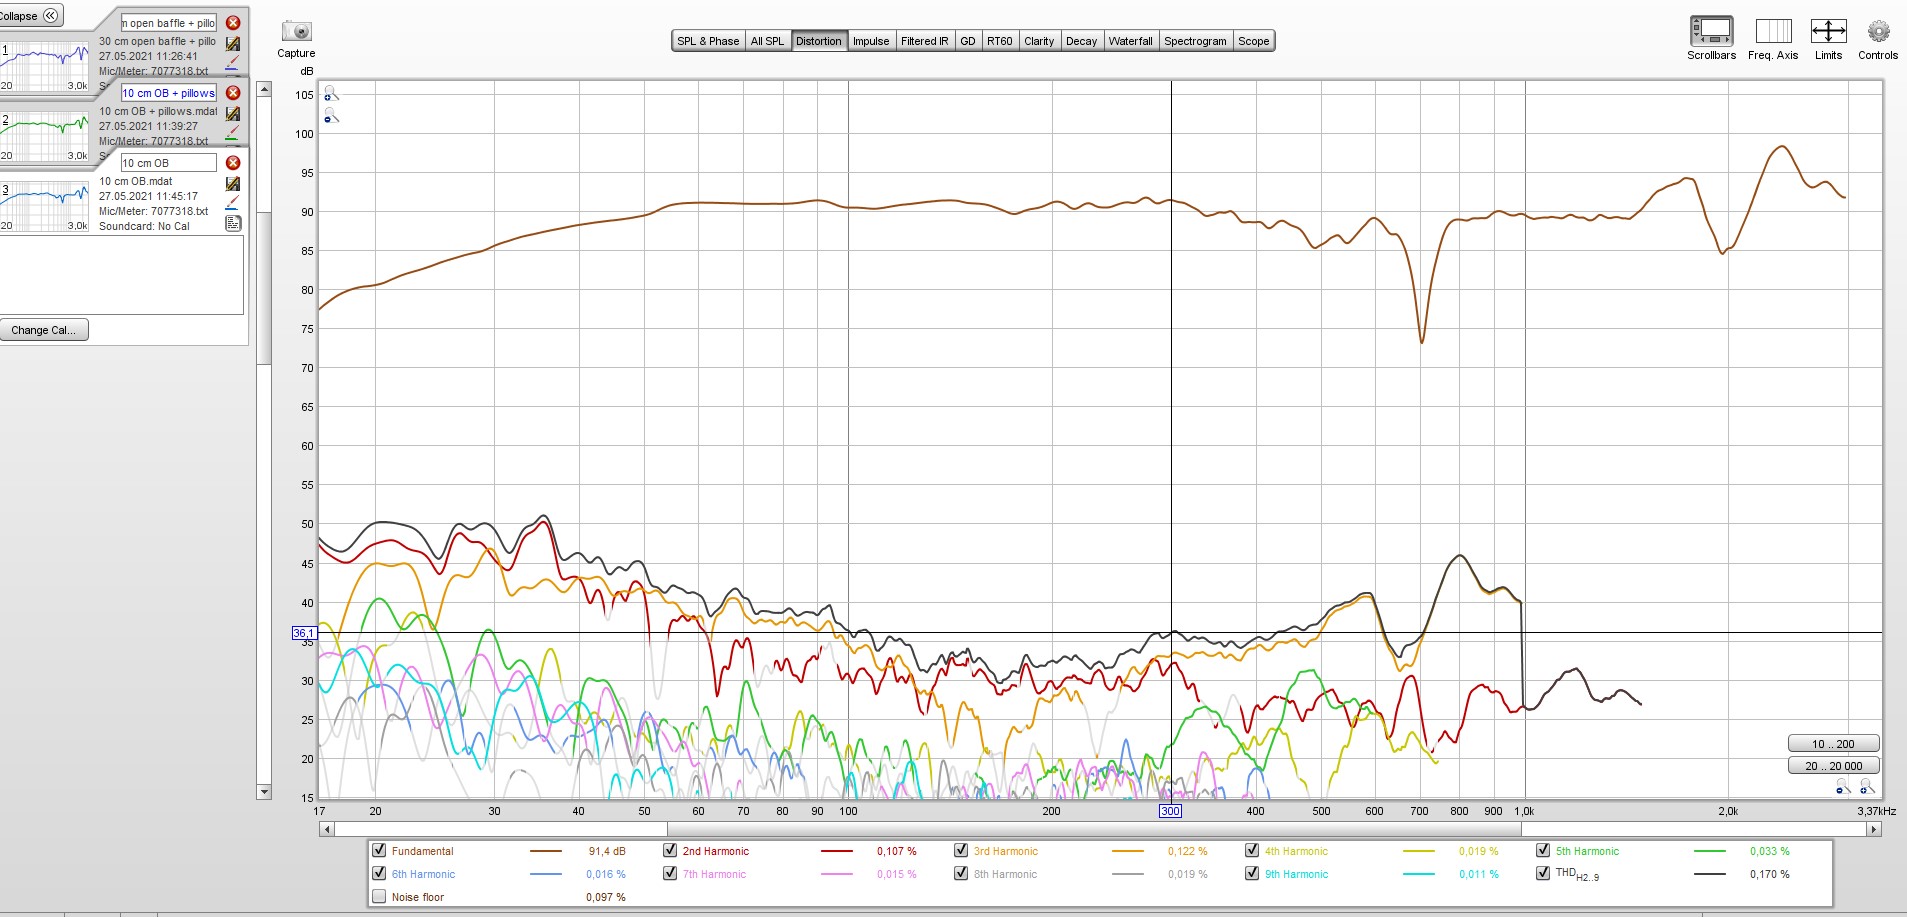
Task: Save the 10 cm OB + pillows measurement
Action: (233, 114)
